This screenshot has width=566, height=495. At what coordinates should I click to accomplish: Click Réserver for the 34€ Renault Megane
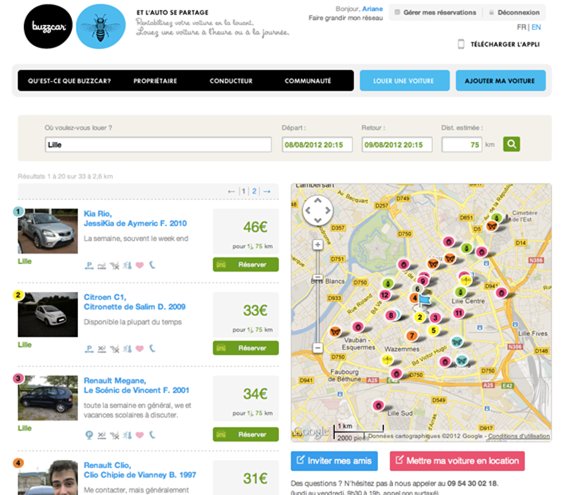[x=245, y=434]
